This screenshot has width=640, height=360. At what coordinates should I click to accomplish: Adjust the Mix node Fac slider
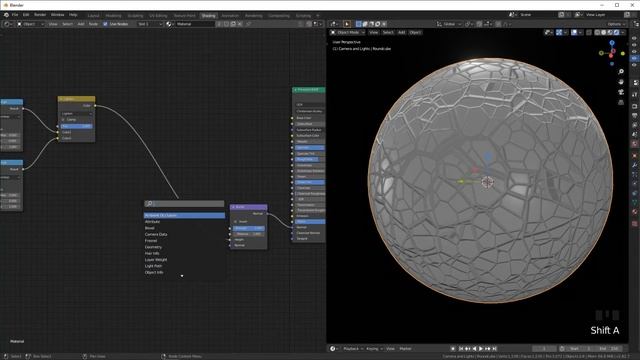click(x=76, y=126)
